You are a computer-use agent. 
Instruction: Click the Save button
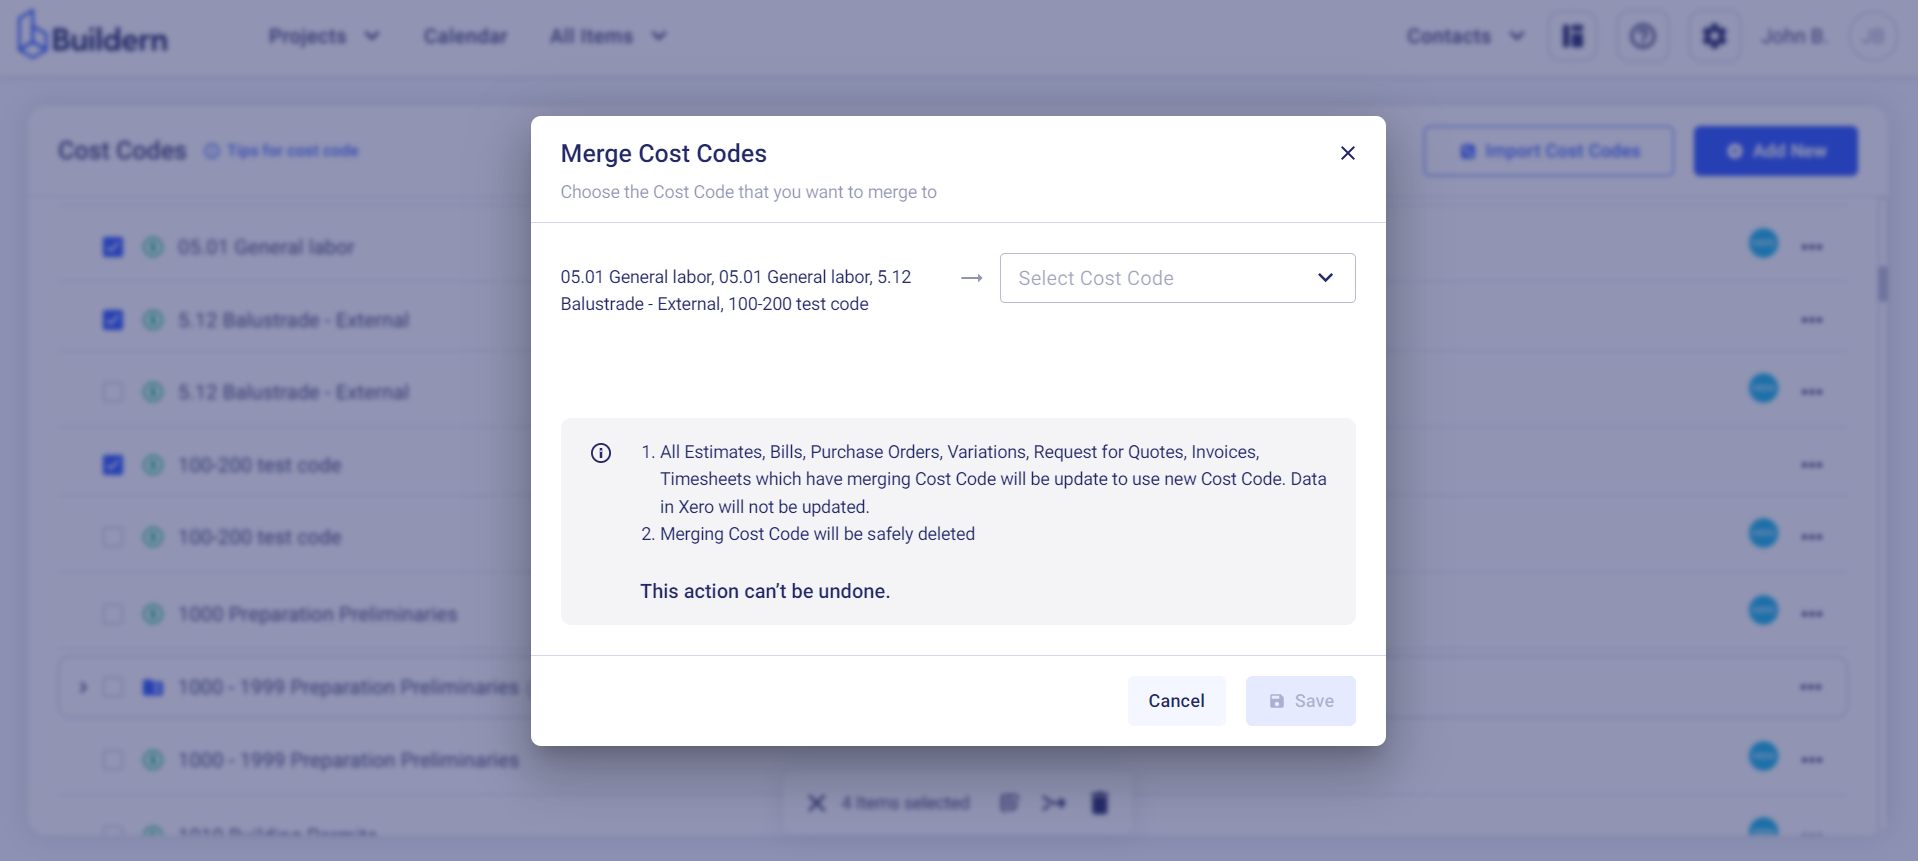pyautogui.click(x=1300, y=701)
